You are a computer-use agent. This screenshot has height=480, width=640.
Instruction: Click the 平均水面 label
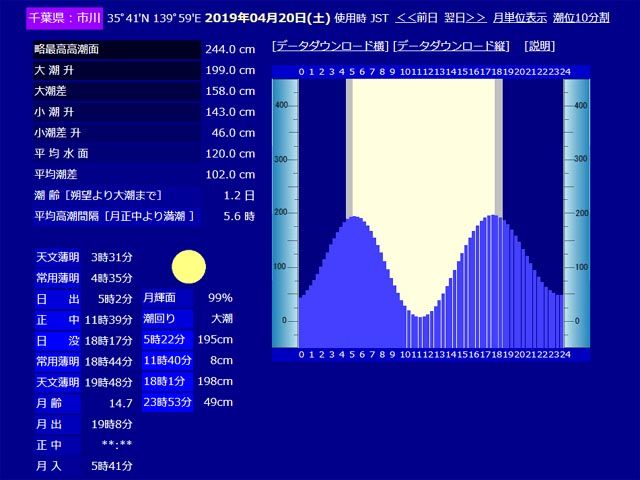tap(62, 153)
